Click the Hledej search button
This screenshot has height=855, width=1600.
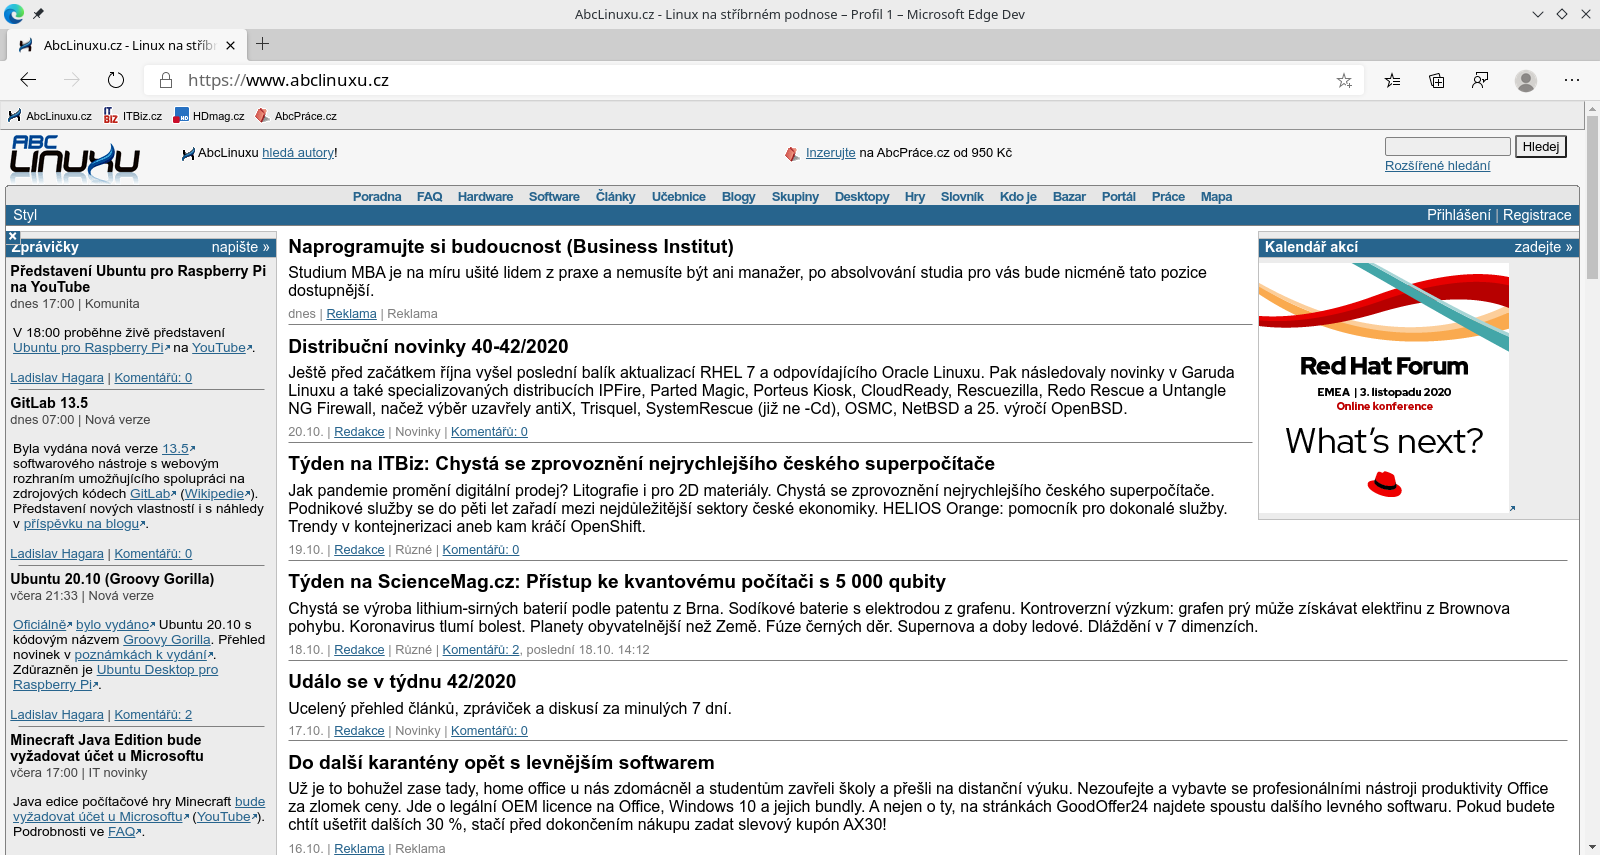(x=1541, y=146)
